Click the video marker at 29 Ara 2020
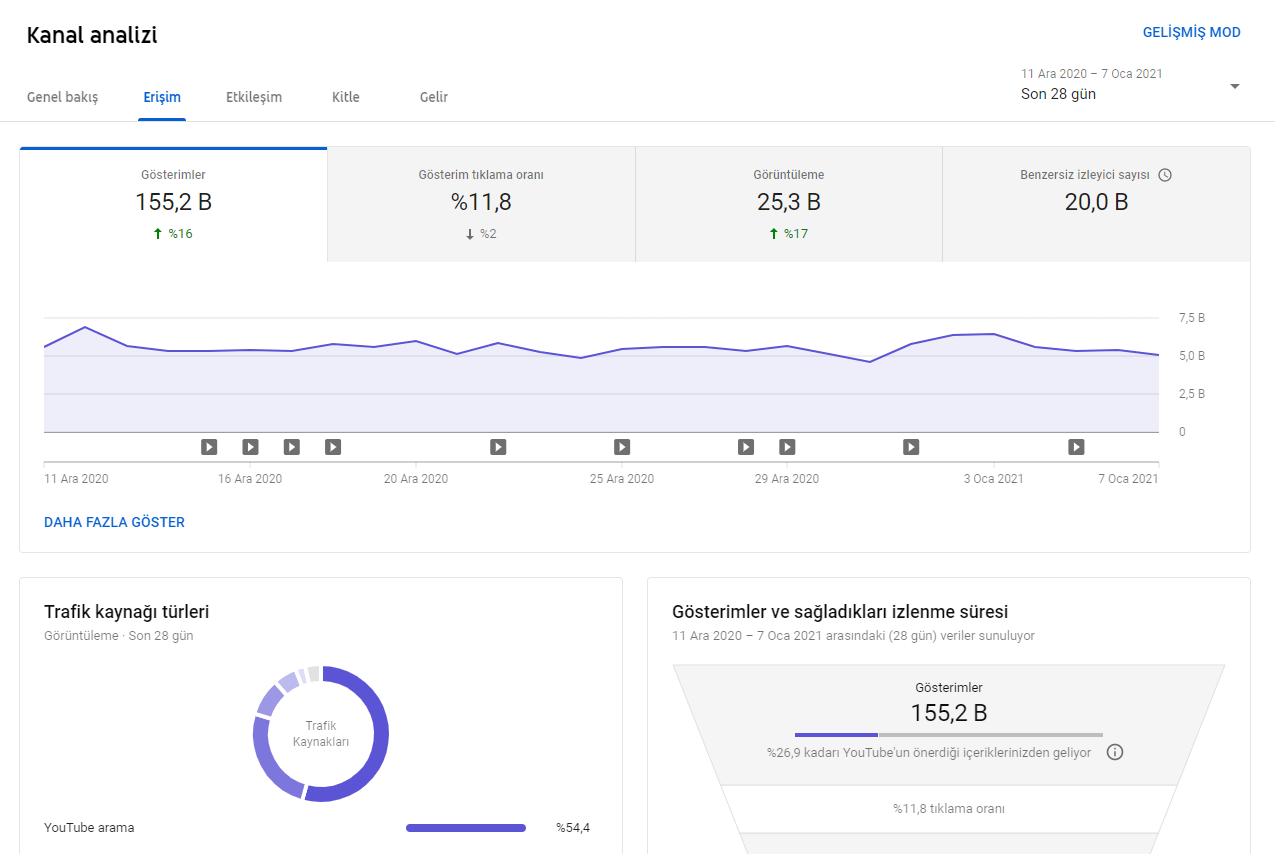Viewport: 1275px width, 854px height. [x=787, y=447]
